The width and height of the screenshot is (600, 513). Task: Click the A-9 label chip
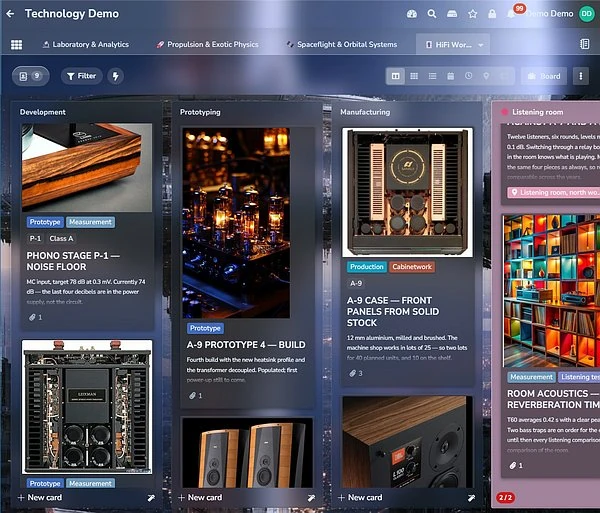(x=356, y=283)
